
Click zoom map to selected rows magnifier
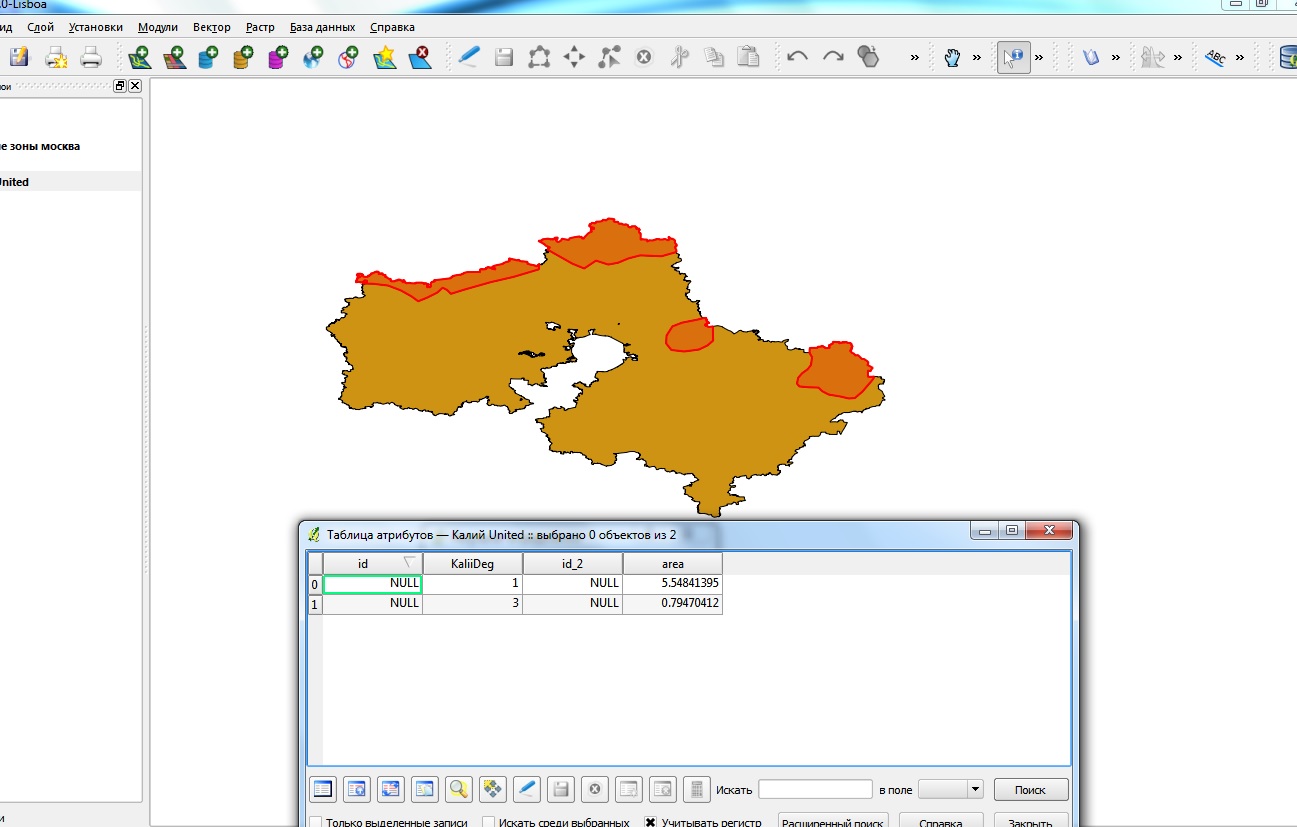click(458, 789)
